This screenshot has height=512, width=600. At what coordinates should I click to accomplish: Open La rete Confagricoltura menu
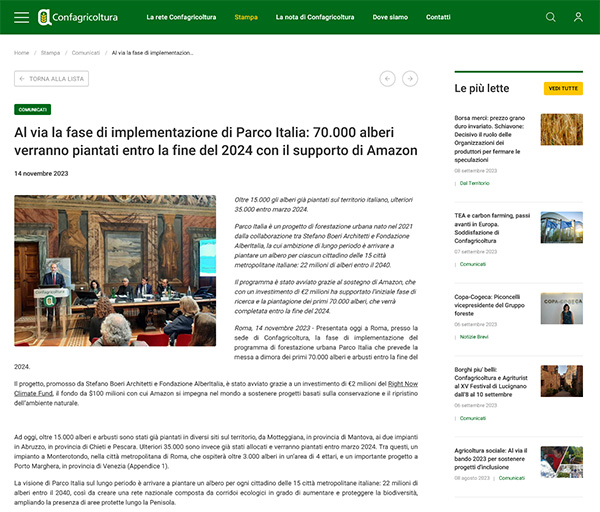[181, 17]
